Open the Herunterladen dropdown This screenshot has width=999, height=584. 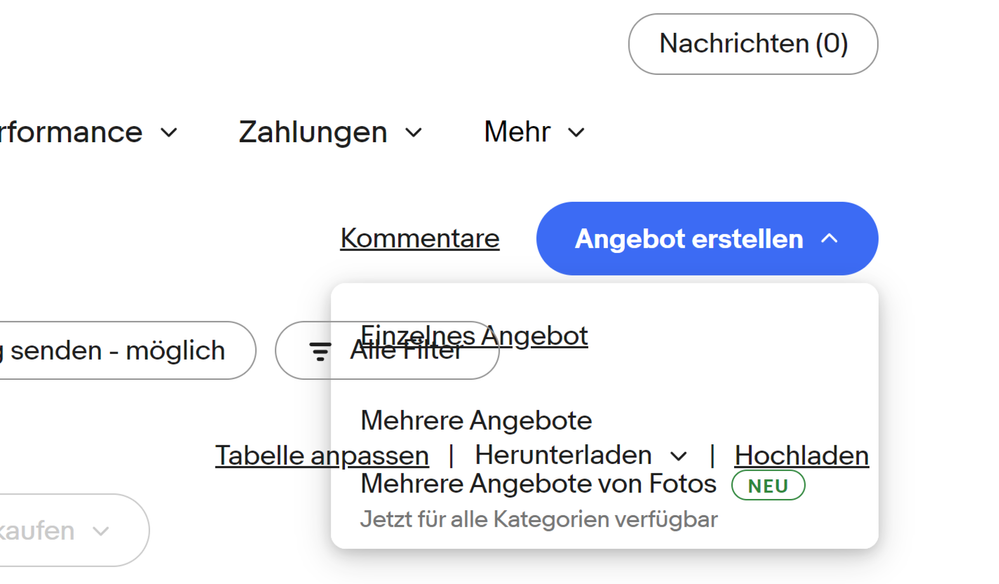[565, 455]
